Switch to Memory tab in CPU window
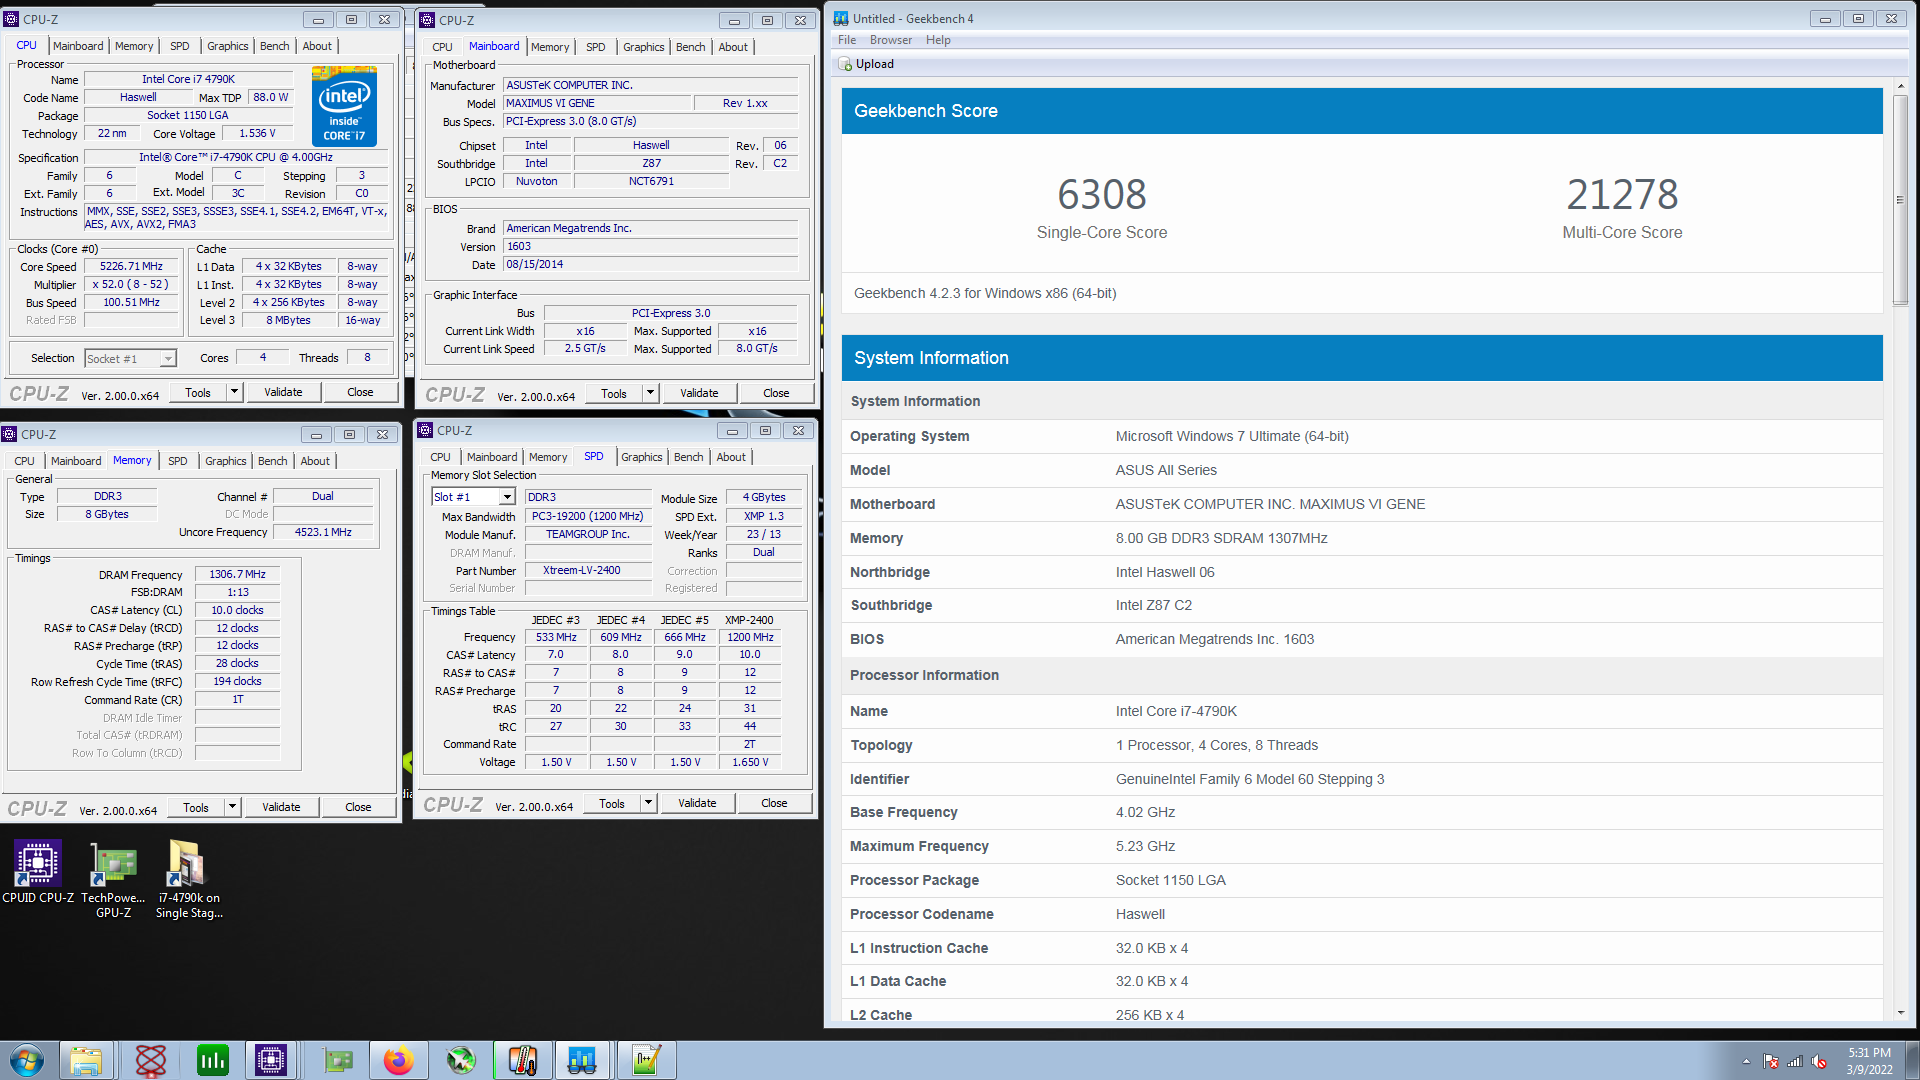The height and width of the screenshot is (1080, 1920). (134, 46)
